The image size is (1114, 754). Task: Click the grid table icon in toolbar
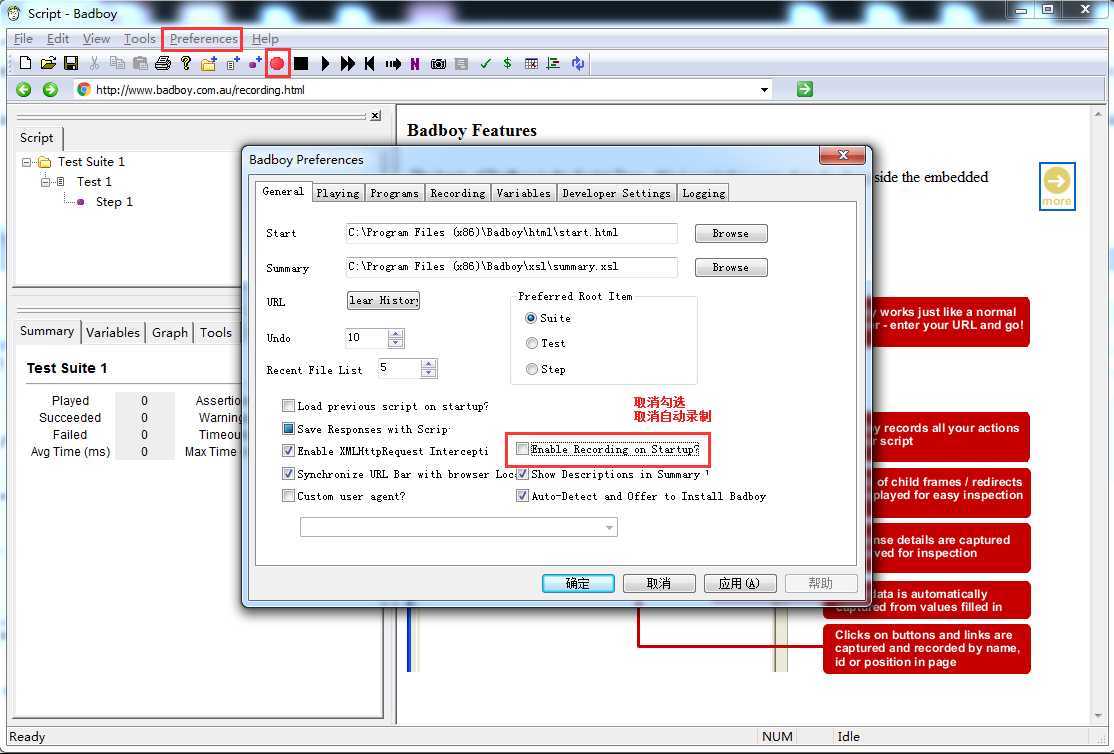click(531, 63)
